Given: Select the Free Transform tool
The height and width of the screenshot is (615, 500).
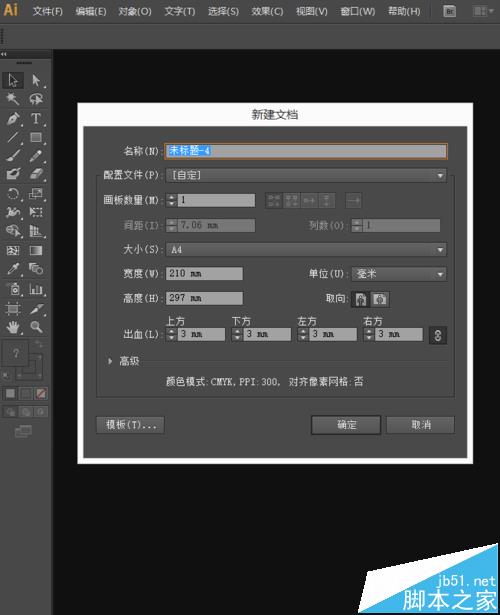Looking at the screenshot, I should 36,212.
